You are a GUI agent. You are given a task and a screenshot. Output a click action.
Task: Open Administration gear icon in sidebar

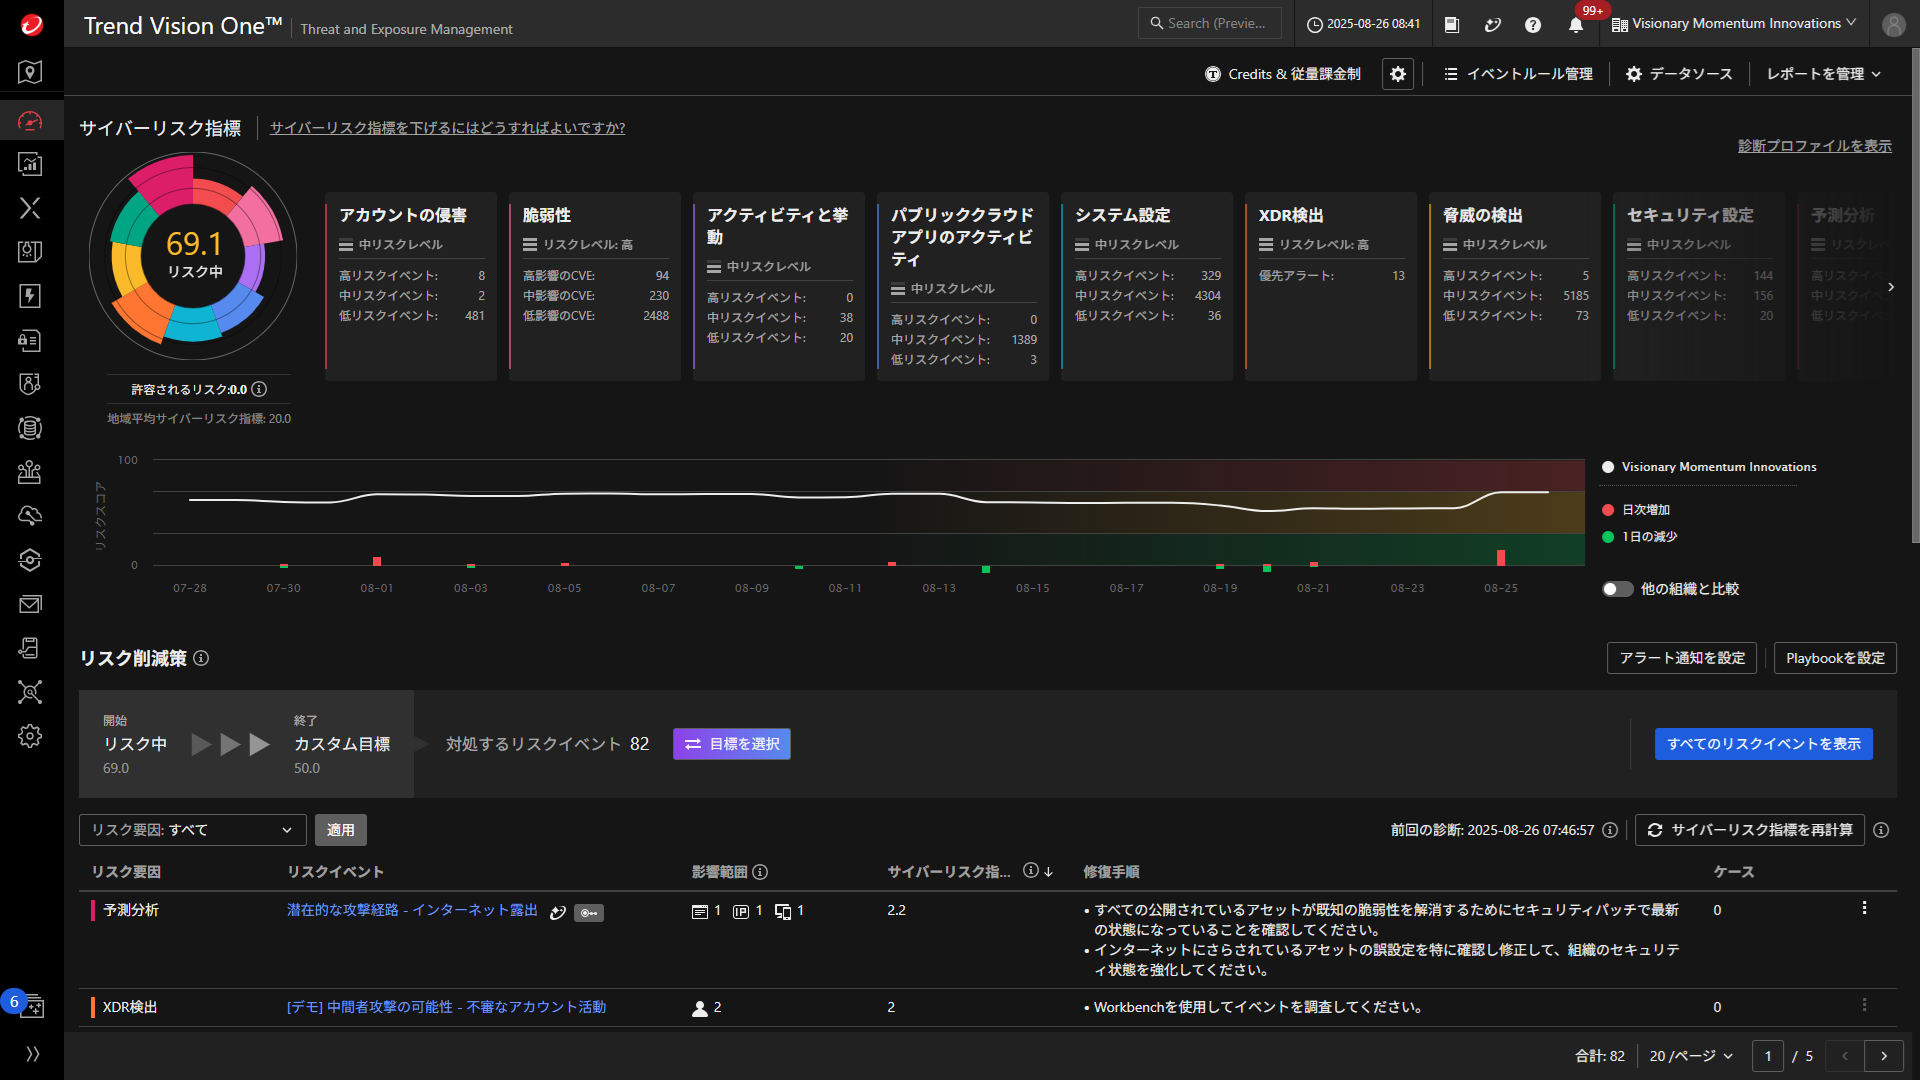coord(30,736)
